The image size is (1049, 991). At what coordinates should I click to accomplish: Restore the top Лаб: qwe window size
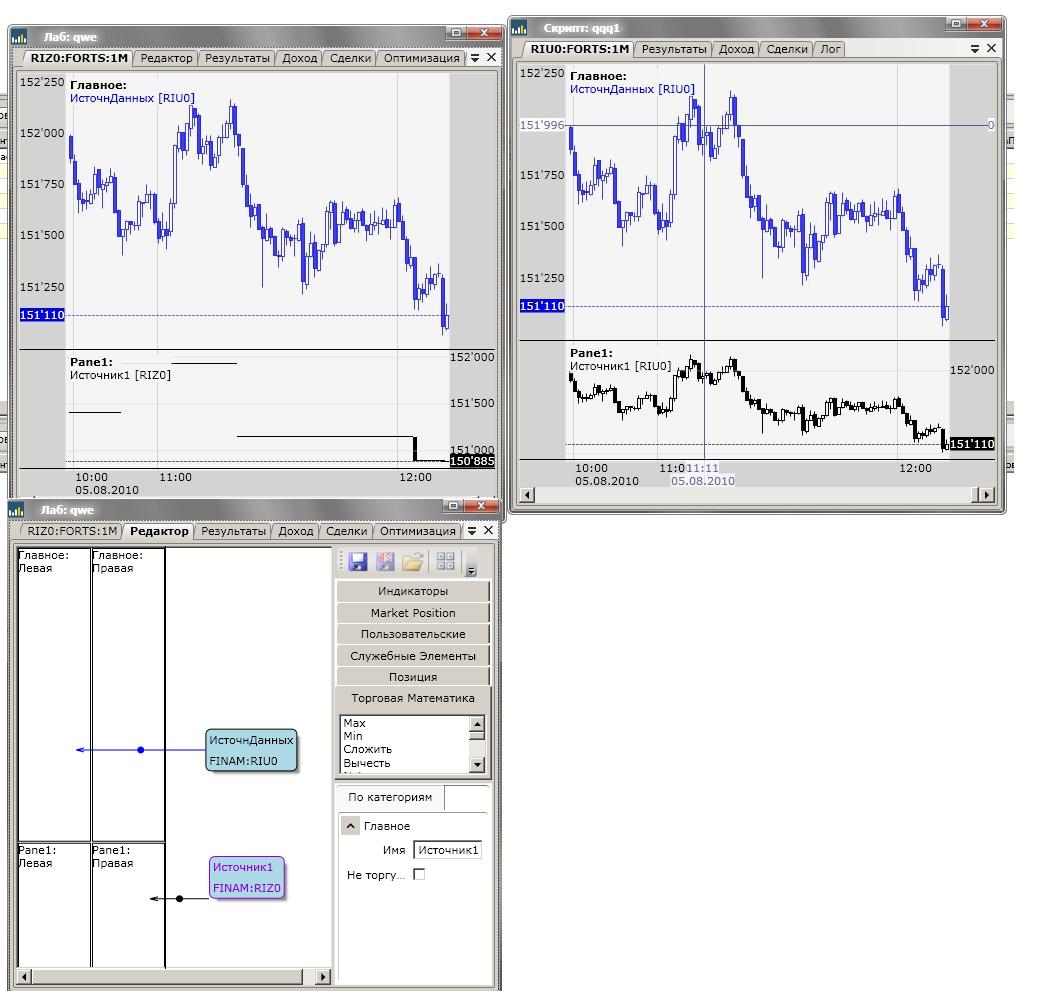click(456, 32)
